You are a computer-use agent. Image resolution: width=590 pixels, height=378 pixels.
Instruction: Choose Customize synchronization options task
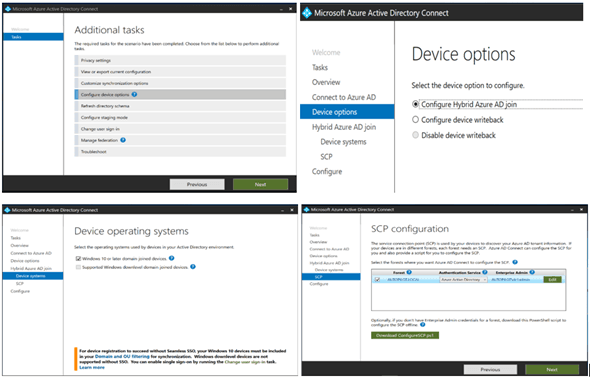point(180,83)
